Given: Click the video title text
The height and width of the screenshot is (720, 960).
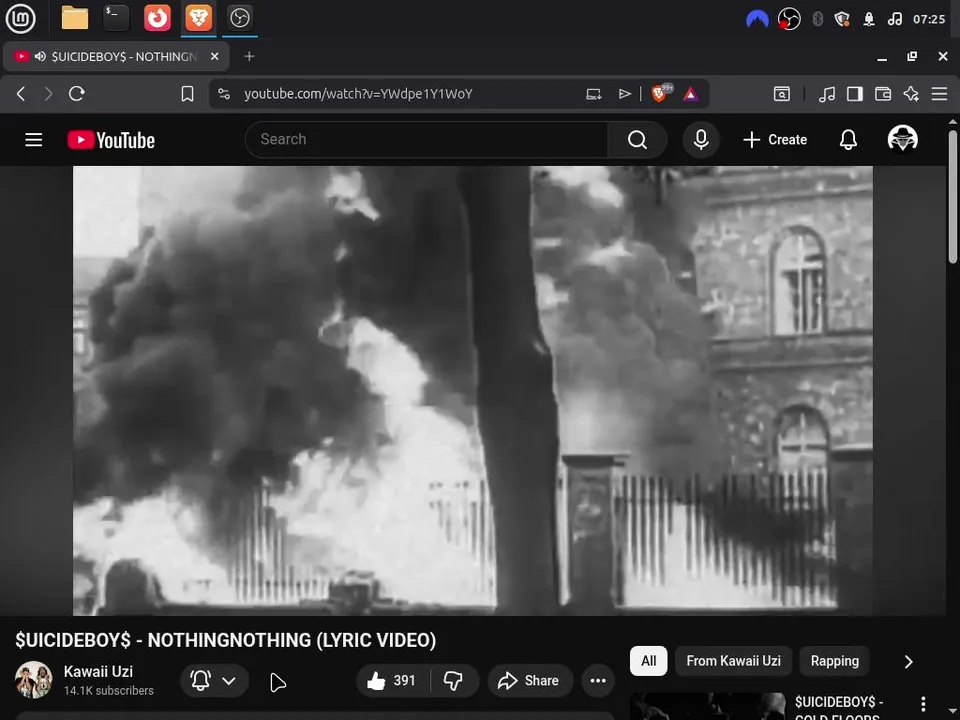Looking at the screenshot, I should 225,640.
